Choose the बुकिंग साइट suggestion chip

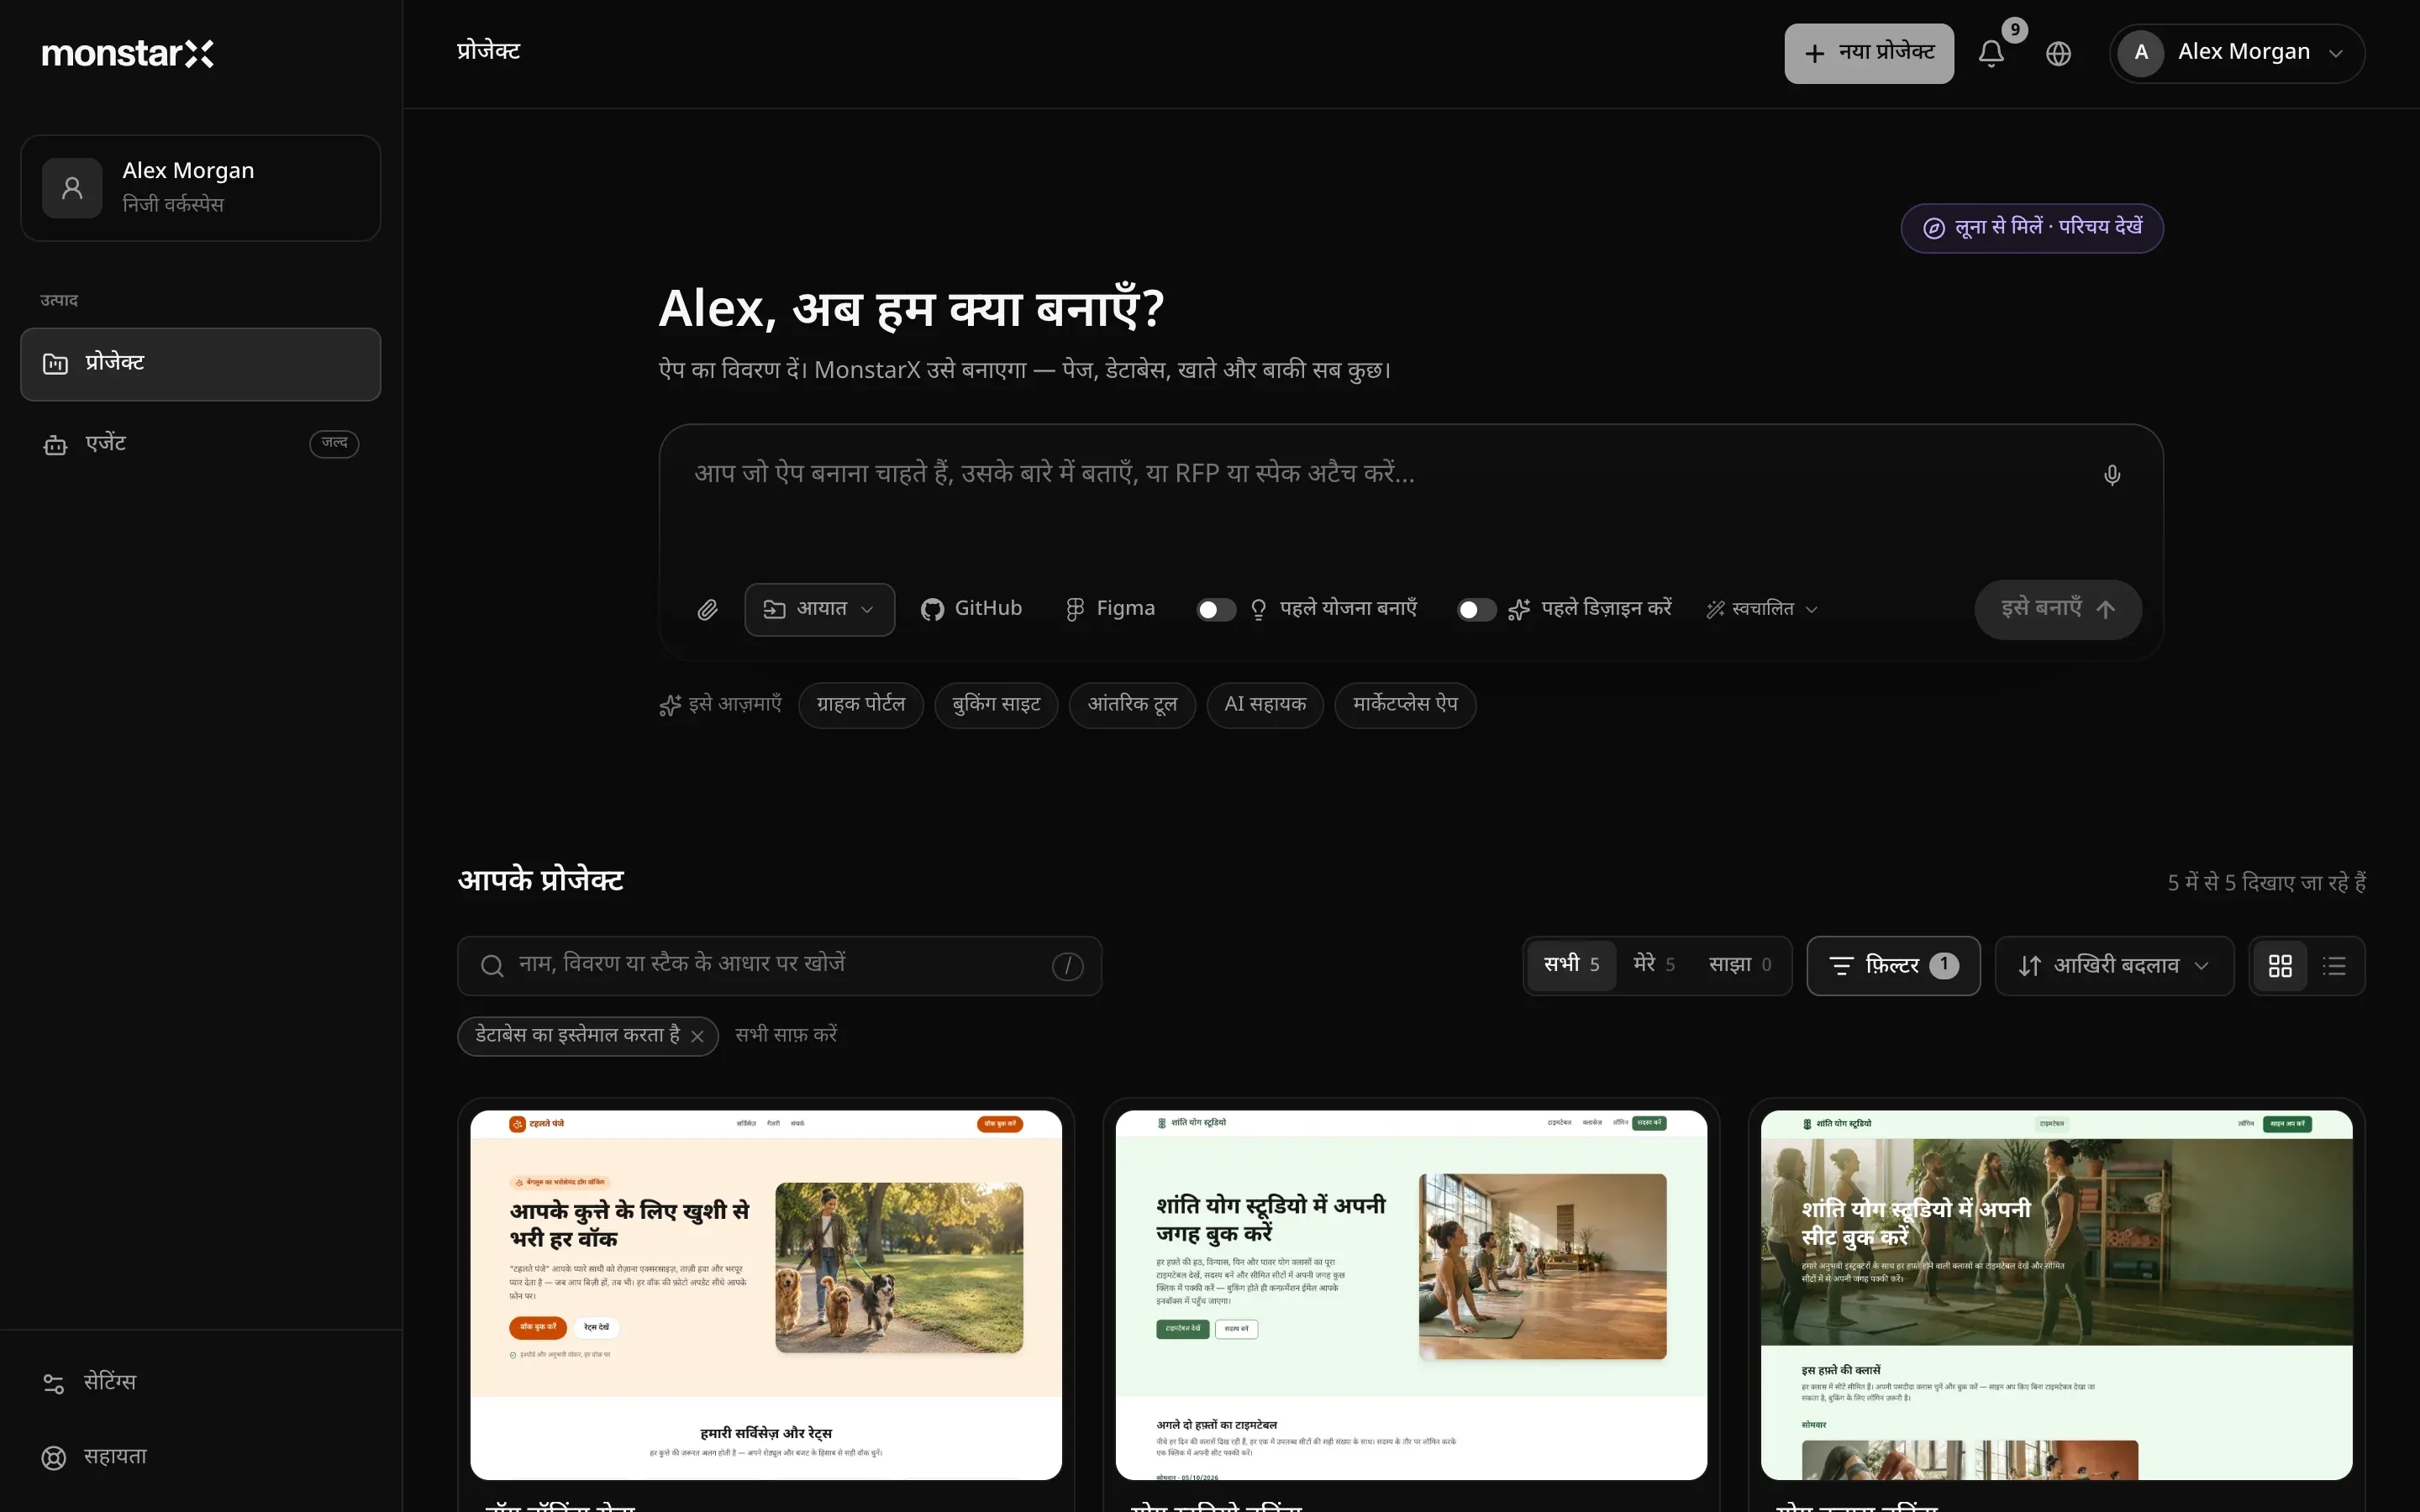tap(996, 706)
